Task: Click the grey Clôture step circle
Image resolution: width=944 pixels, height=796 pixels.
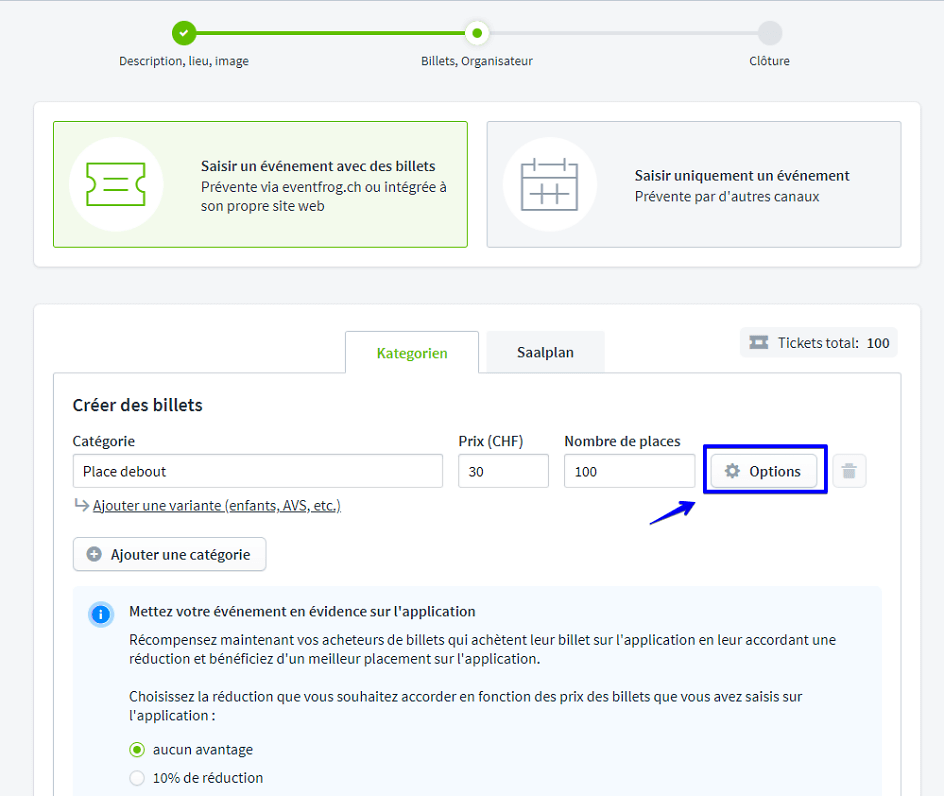Action: click(769, 33)
